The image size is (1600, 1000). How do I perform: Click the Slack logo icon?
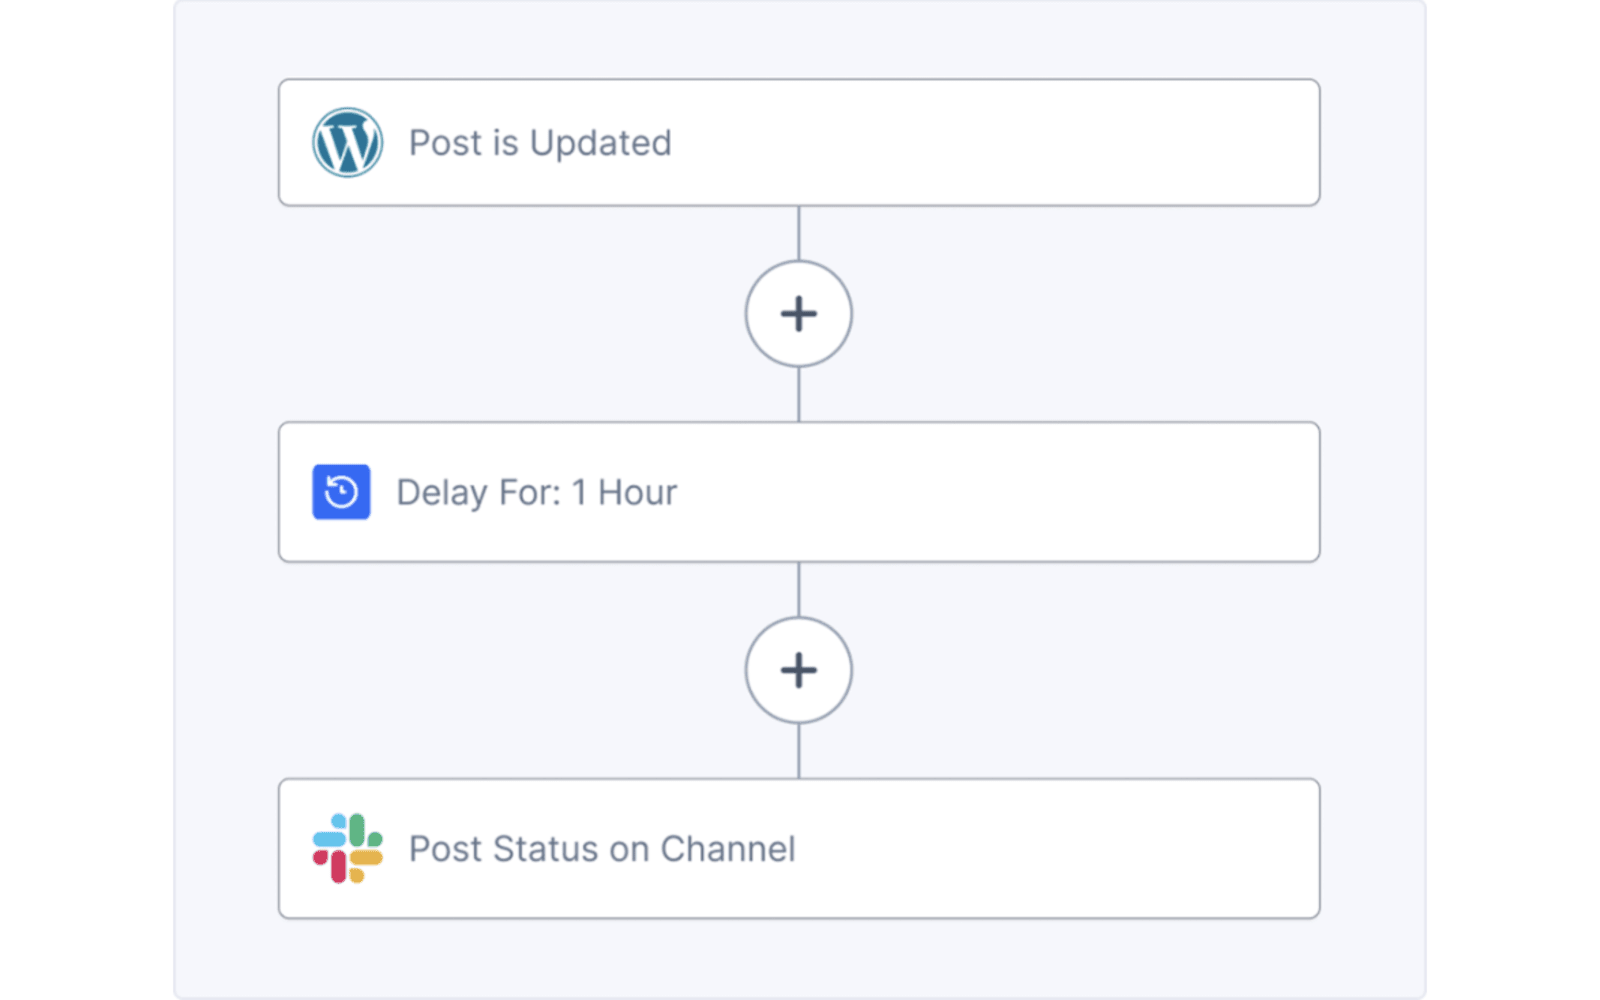(347, 848)
